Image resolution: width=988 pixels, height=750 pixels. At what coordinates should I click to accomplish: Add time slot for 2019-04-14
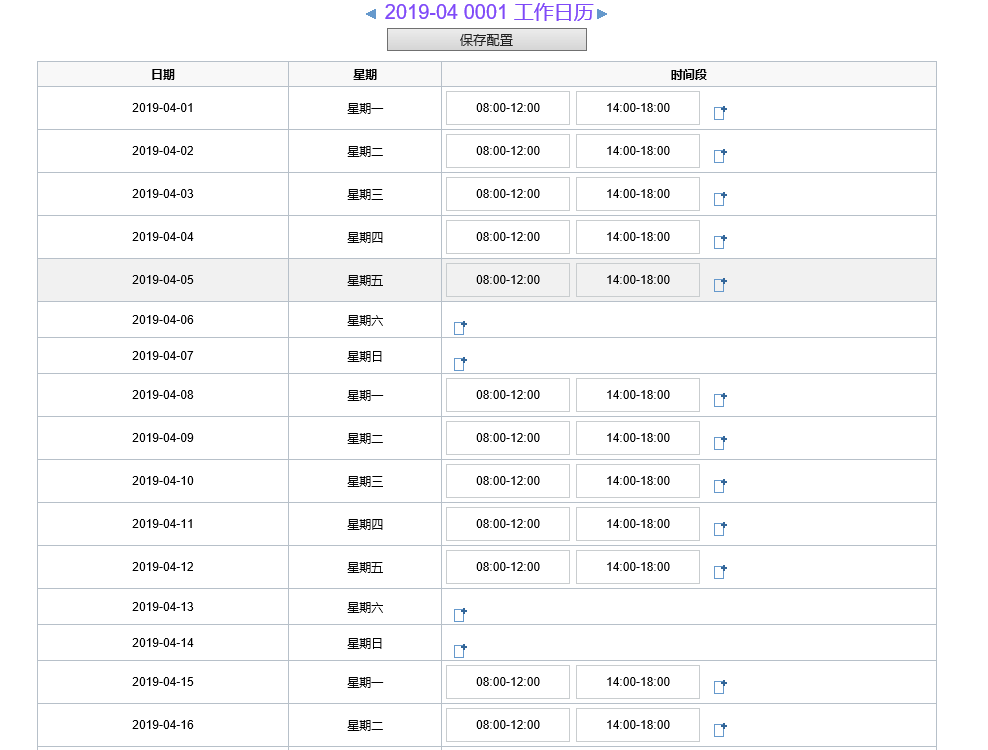coord(460,650)
